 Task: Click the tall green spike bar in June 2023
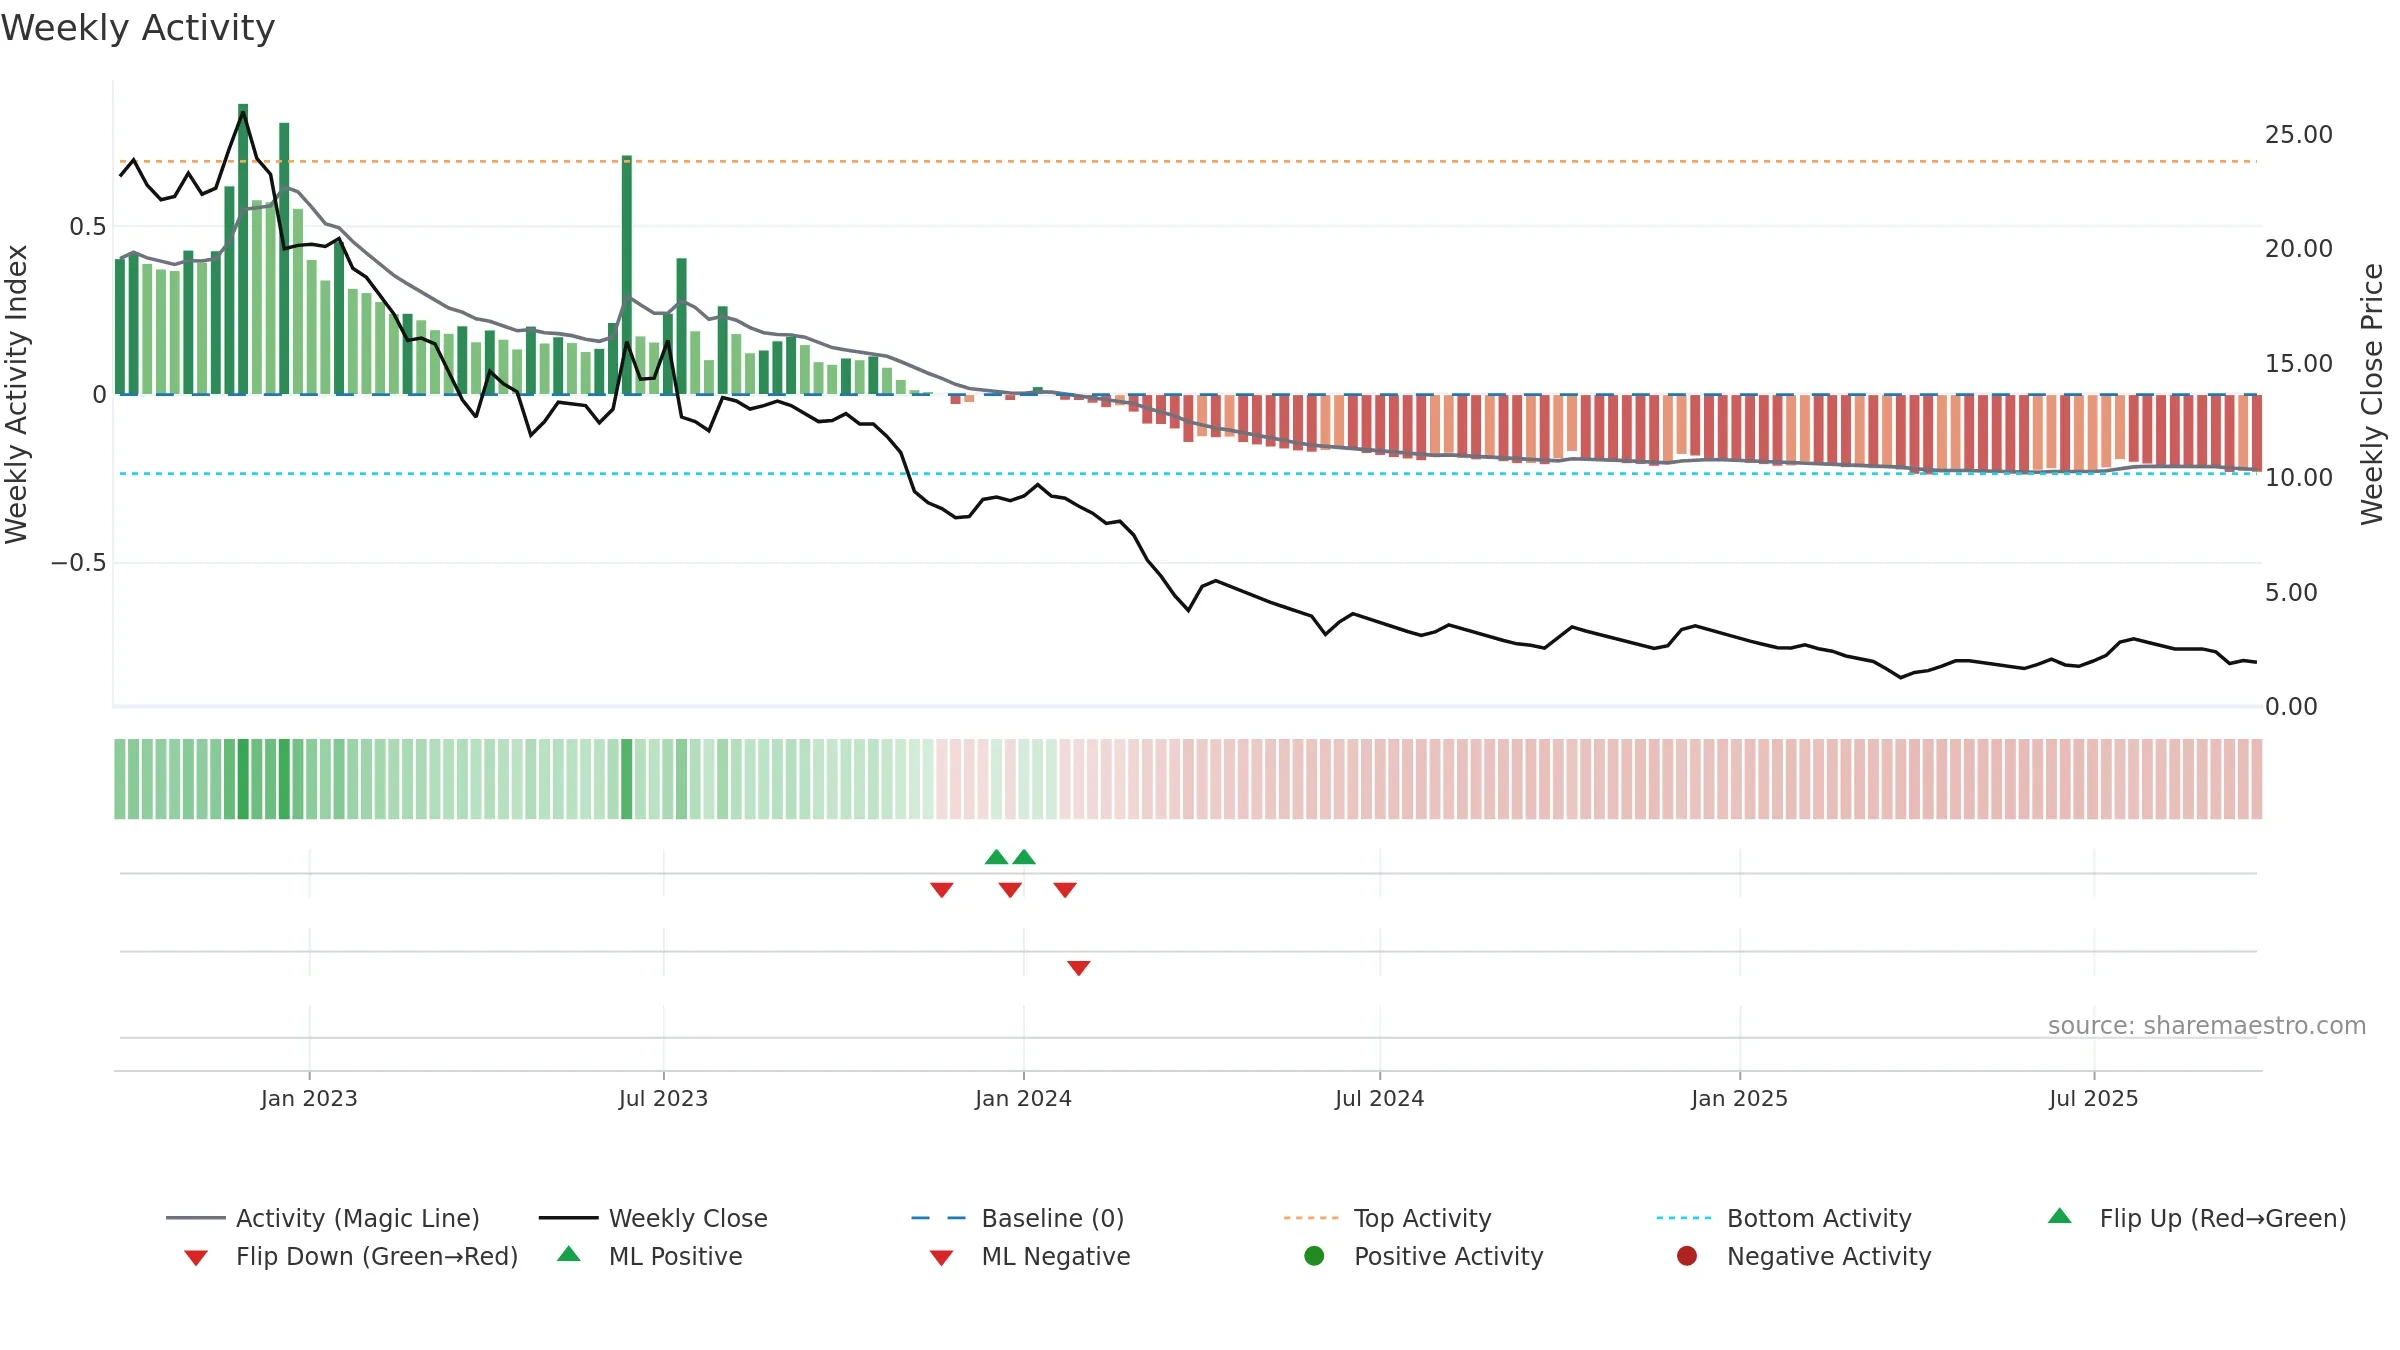pos(627,275)
